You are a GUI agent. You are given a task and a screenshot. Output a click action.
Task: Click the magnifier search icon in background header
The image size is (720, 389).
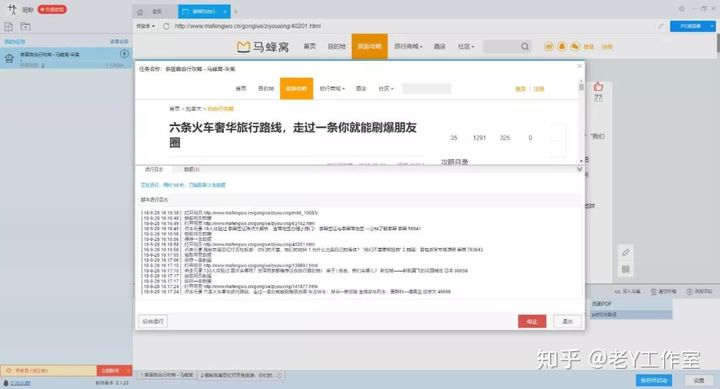tap(525, 46)
